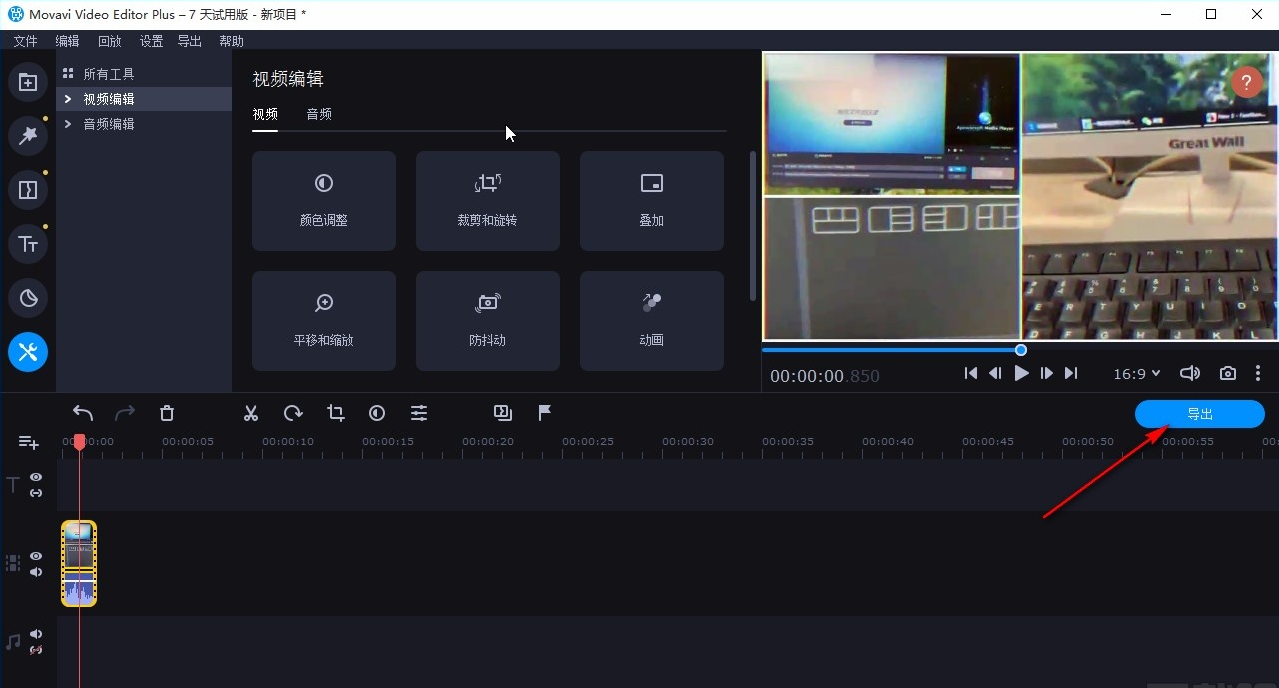
Task: Expand the 视频编辑 tree chevron
Action: (x=68, y=99)
